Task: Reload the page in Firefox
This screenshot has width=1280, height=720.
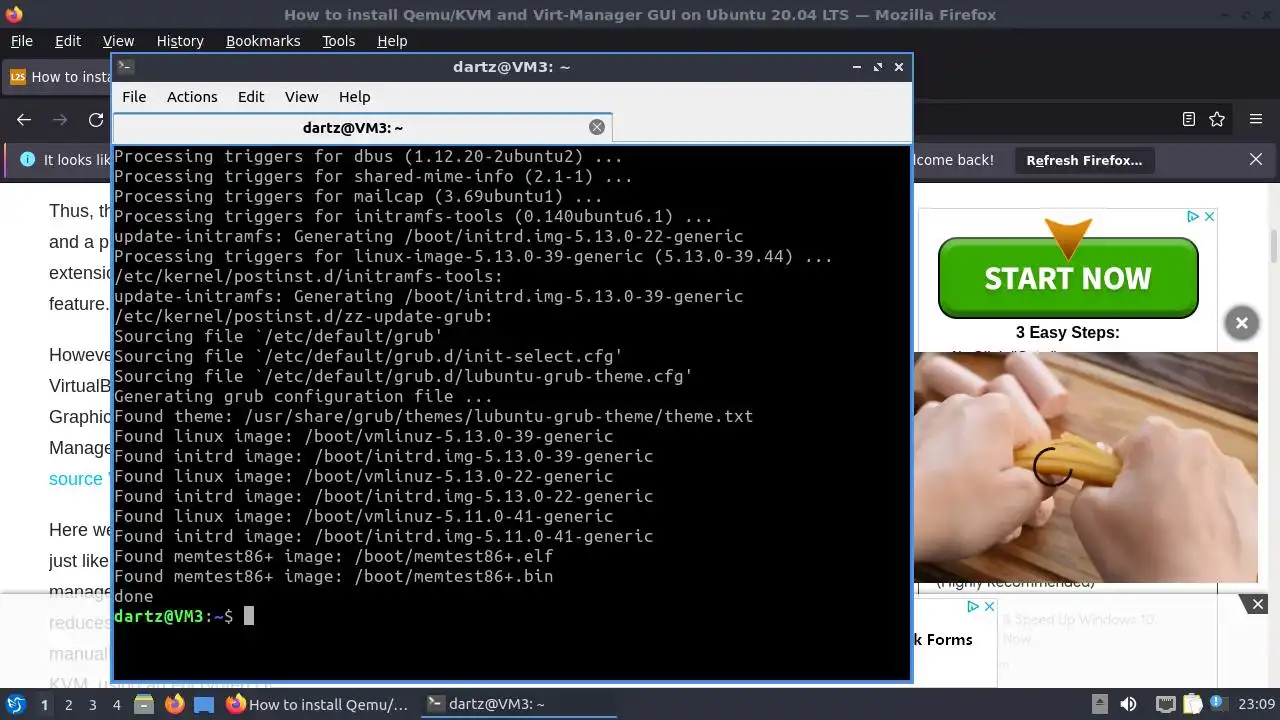Action: pyautogui.click(x=96, y=120)
